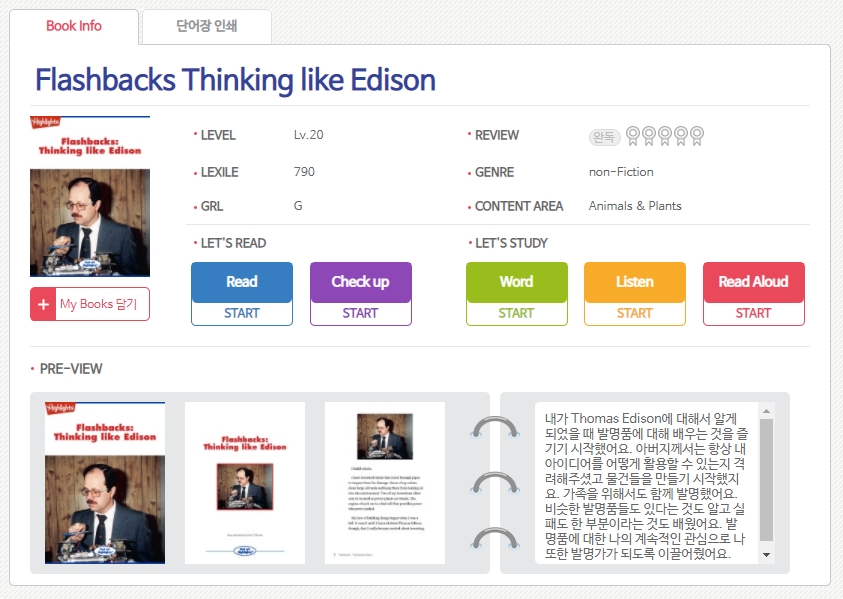Click the level value Lv.20

pyautogui.click(x=309, y=135)
